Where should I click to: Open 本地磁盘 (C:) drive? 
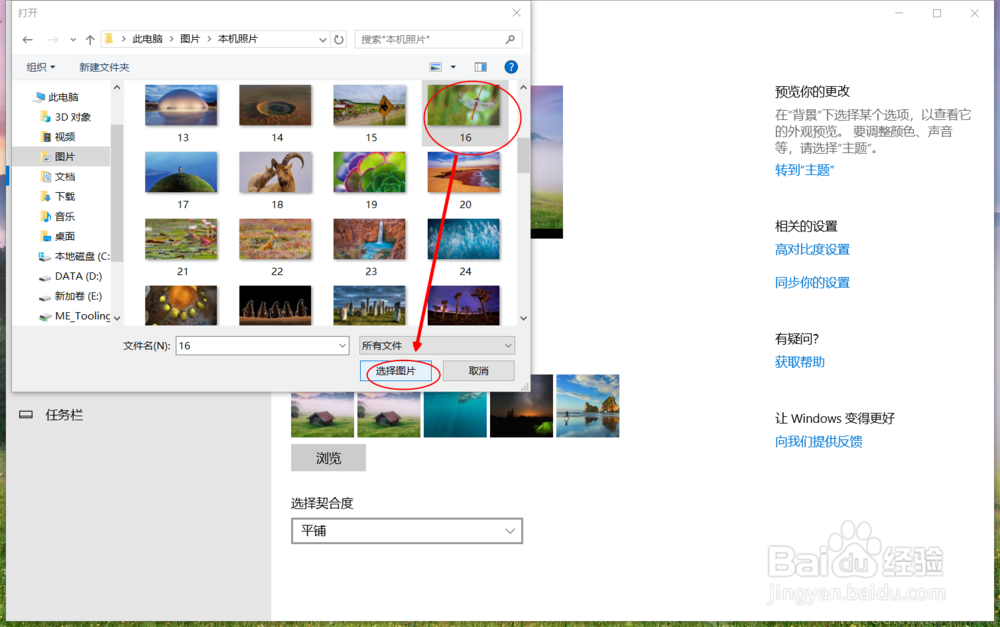coord(73,256)
